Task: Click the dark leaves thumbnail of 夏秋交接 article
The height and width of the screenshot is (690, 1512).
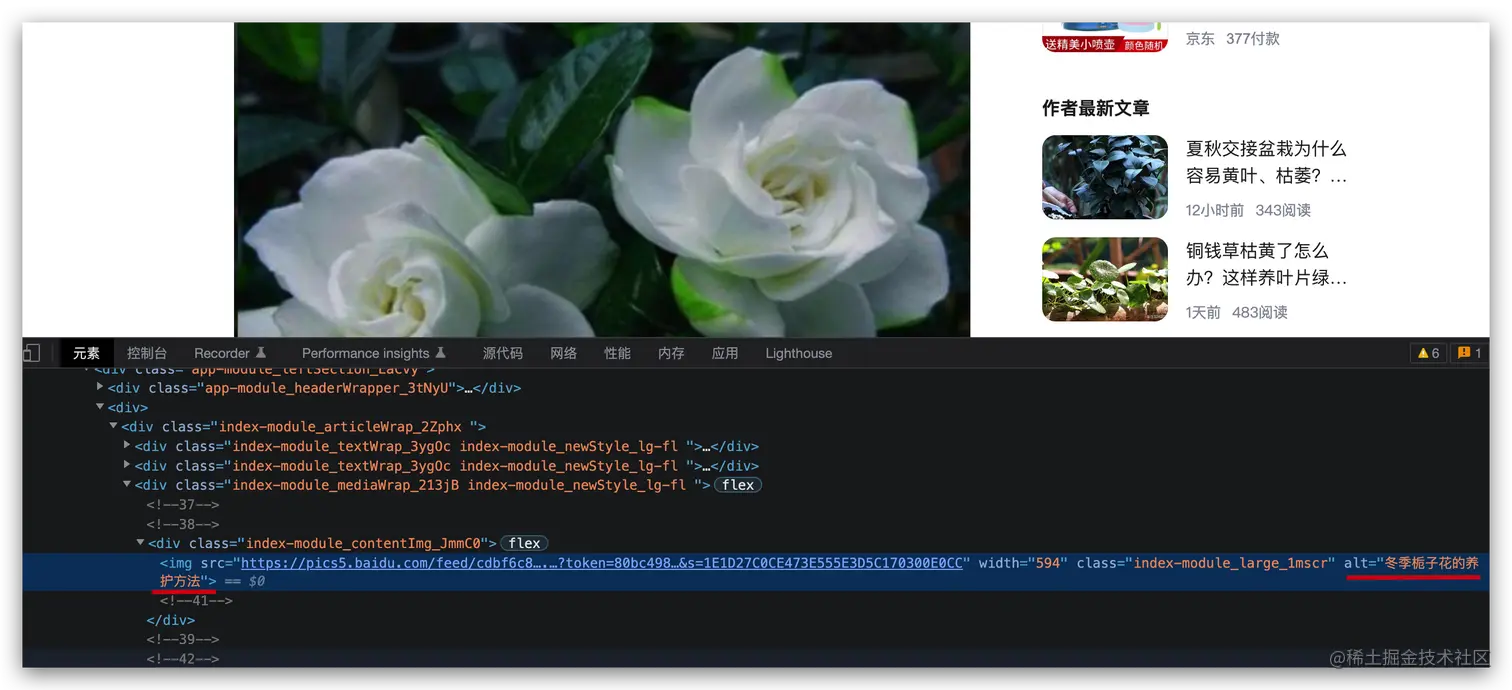Action: pos(1105,177)
